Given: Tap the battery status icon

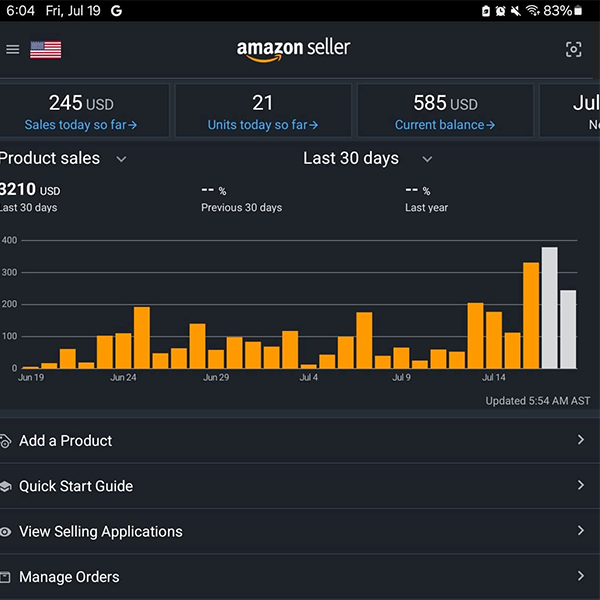Looking at the screenshot, I should coord(578,11).
